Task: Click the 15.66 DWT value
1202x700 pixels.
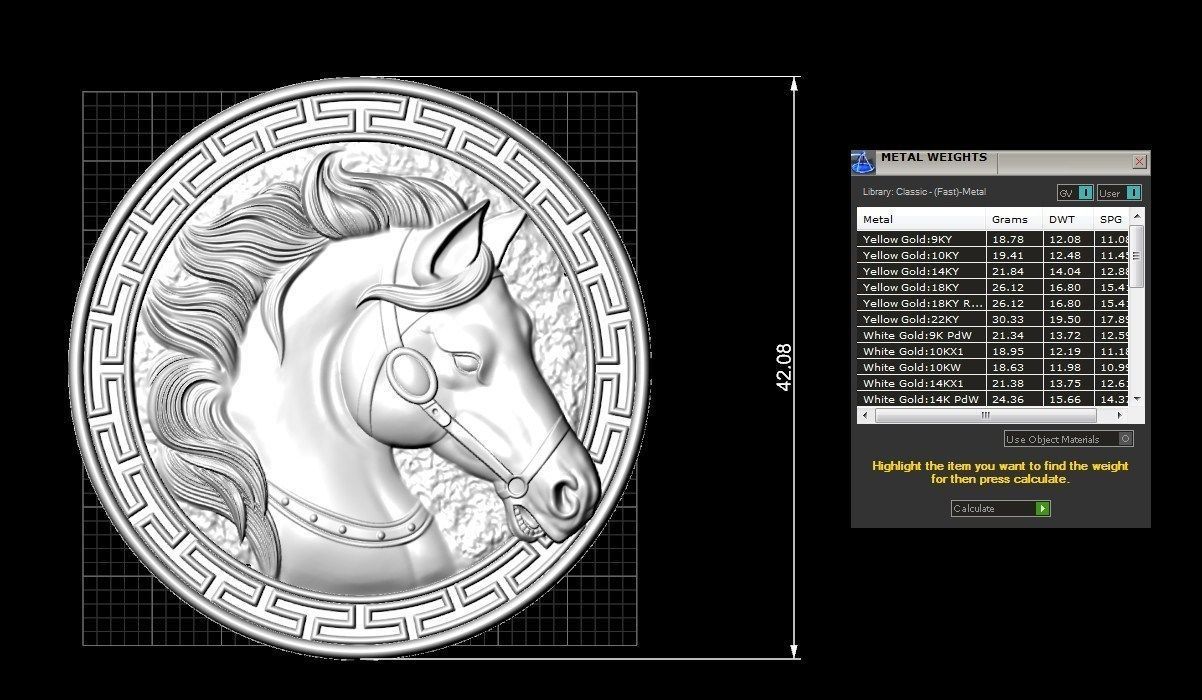Action: [x=1063, y=399]
